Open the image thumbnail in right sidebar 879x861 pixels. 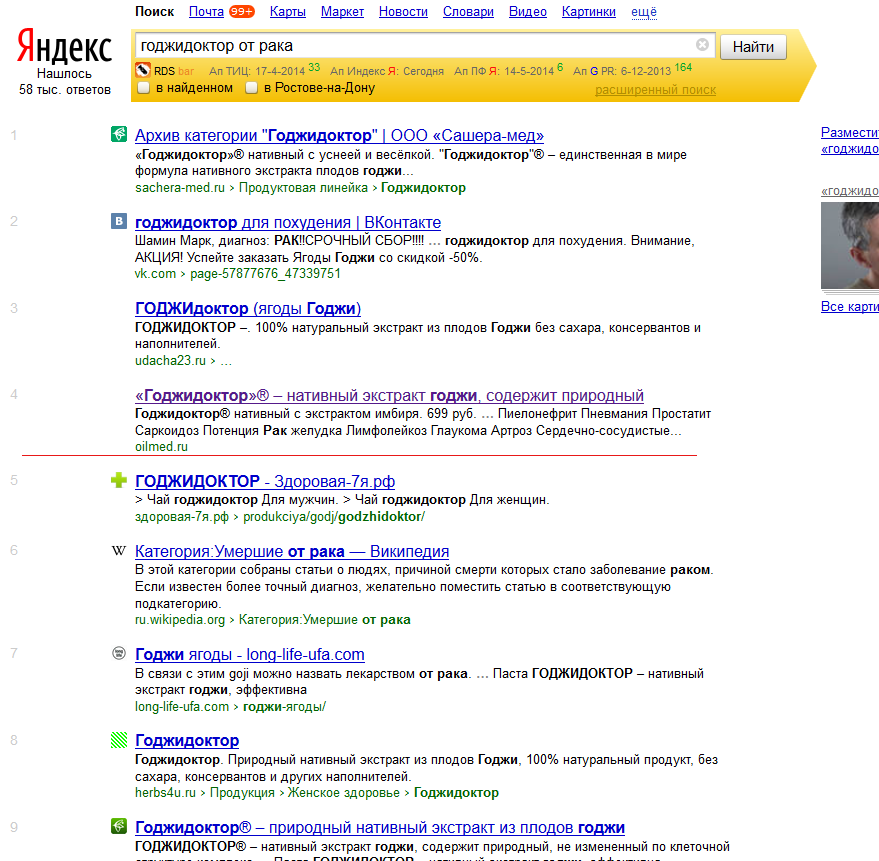tap(850, 246)
